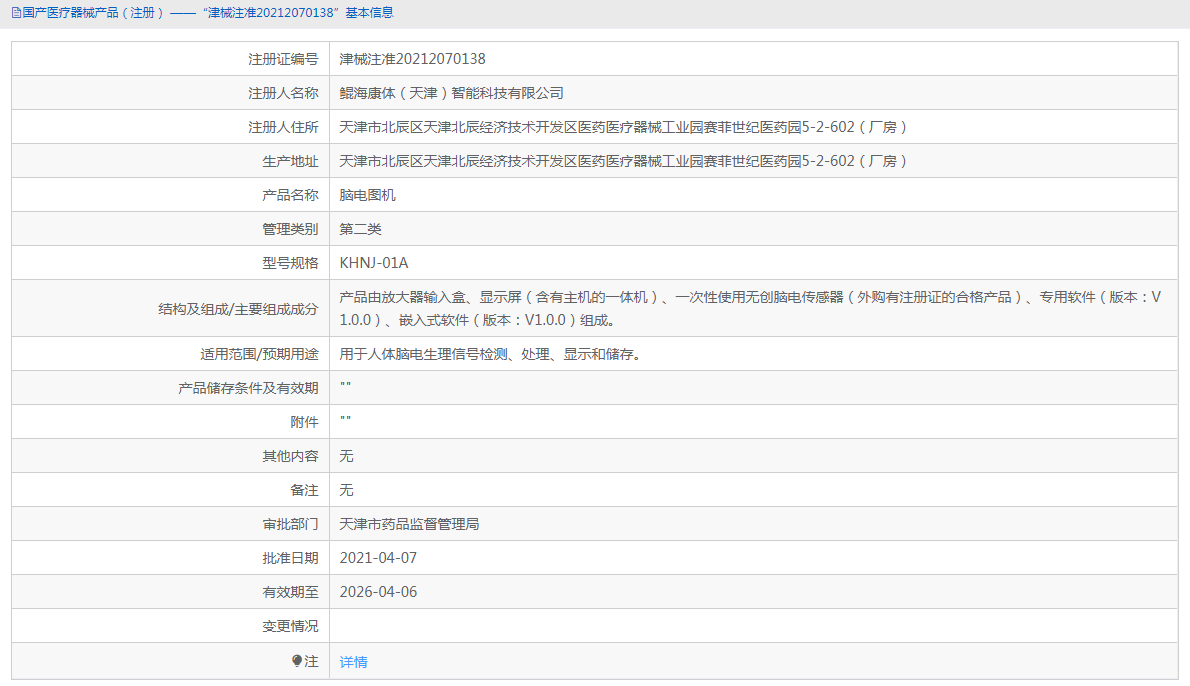Click the document icon beside the breadcrumb title
The height and width of the screenshot is (686, 1190).
(14, 13)
